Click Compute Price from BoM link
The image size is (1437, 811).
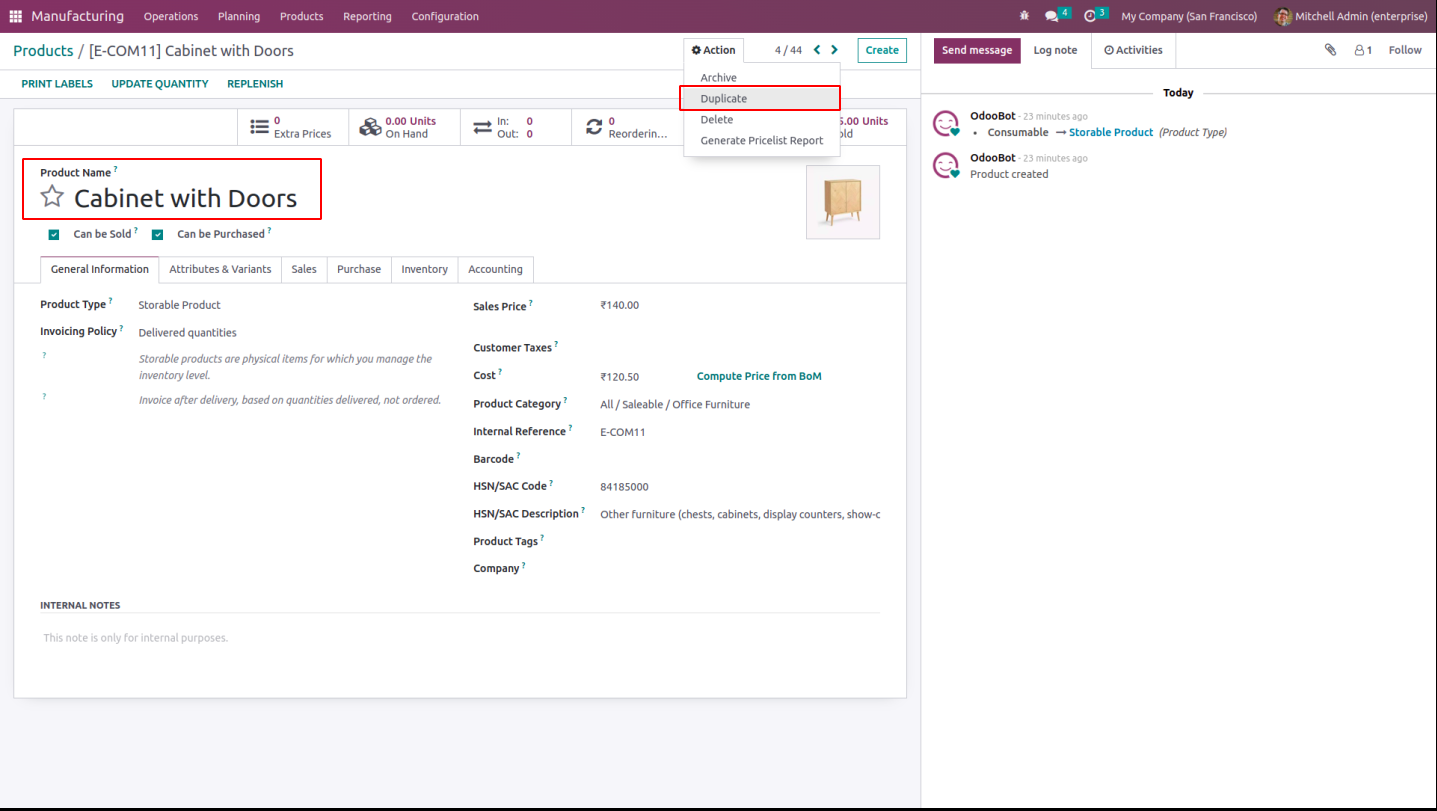(759, 376)
